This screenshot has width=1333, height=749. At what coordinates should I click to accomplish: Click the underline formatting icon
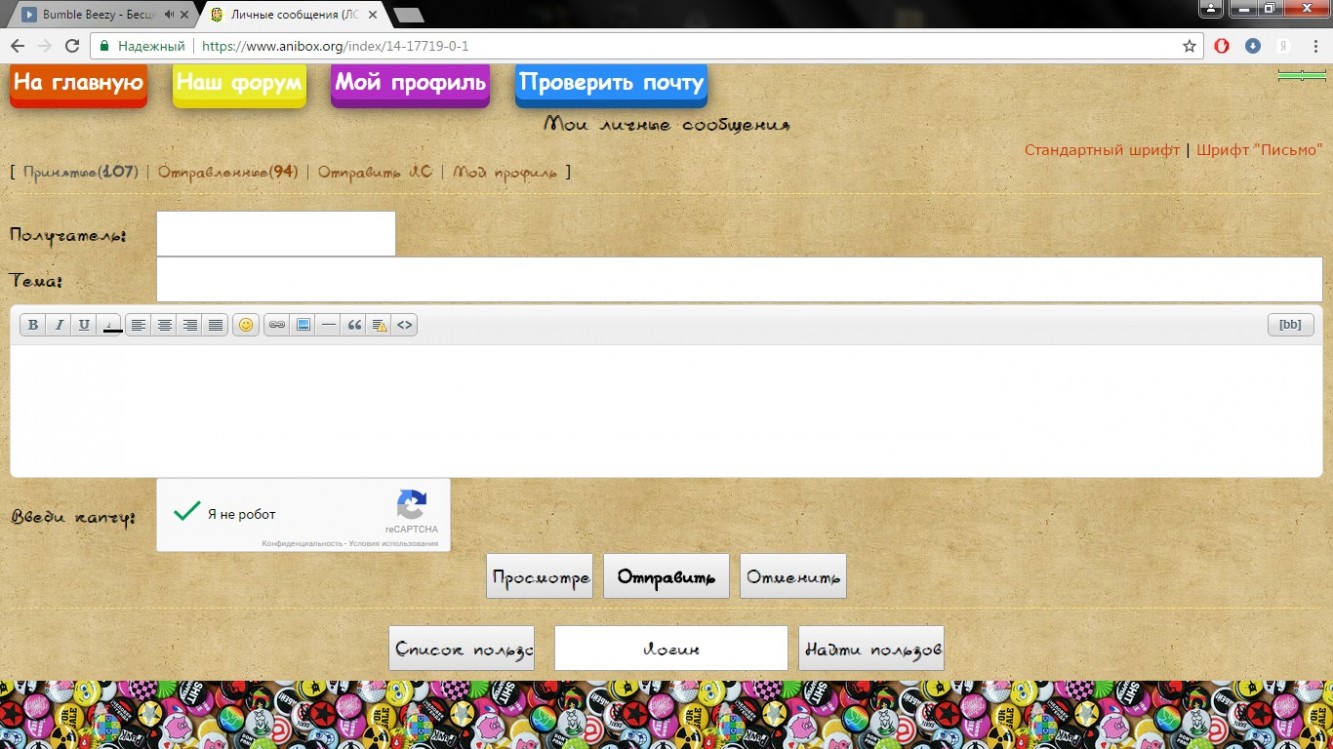pos(84,325)
